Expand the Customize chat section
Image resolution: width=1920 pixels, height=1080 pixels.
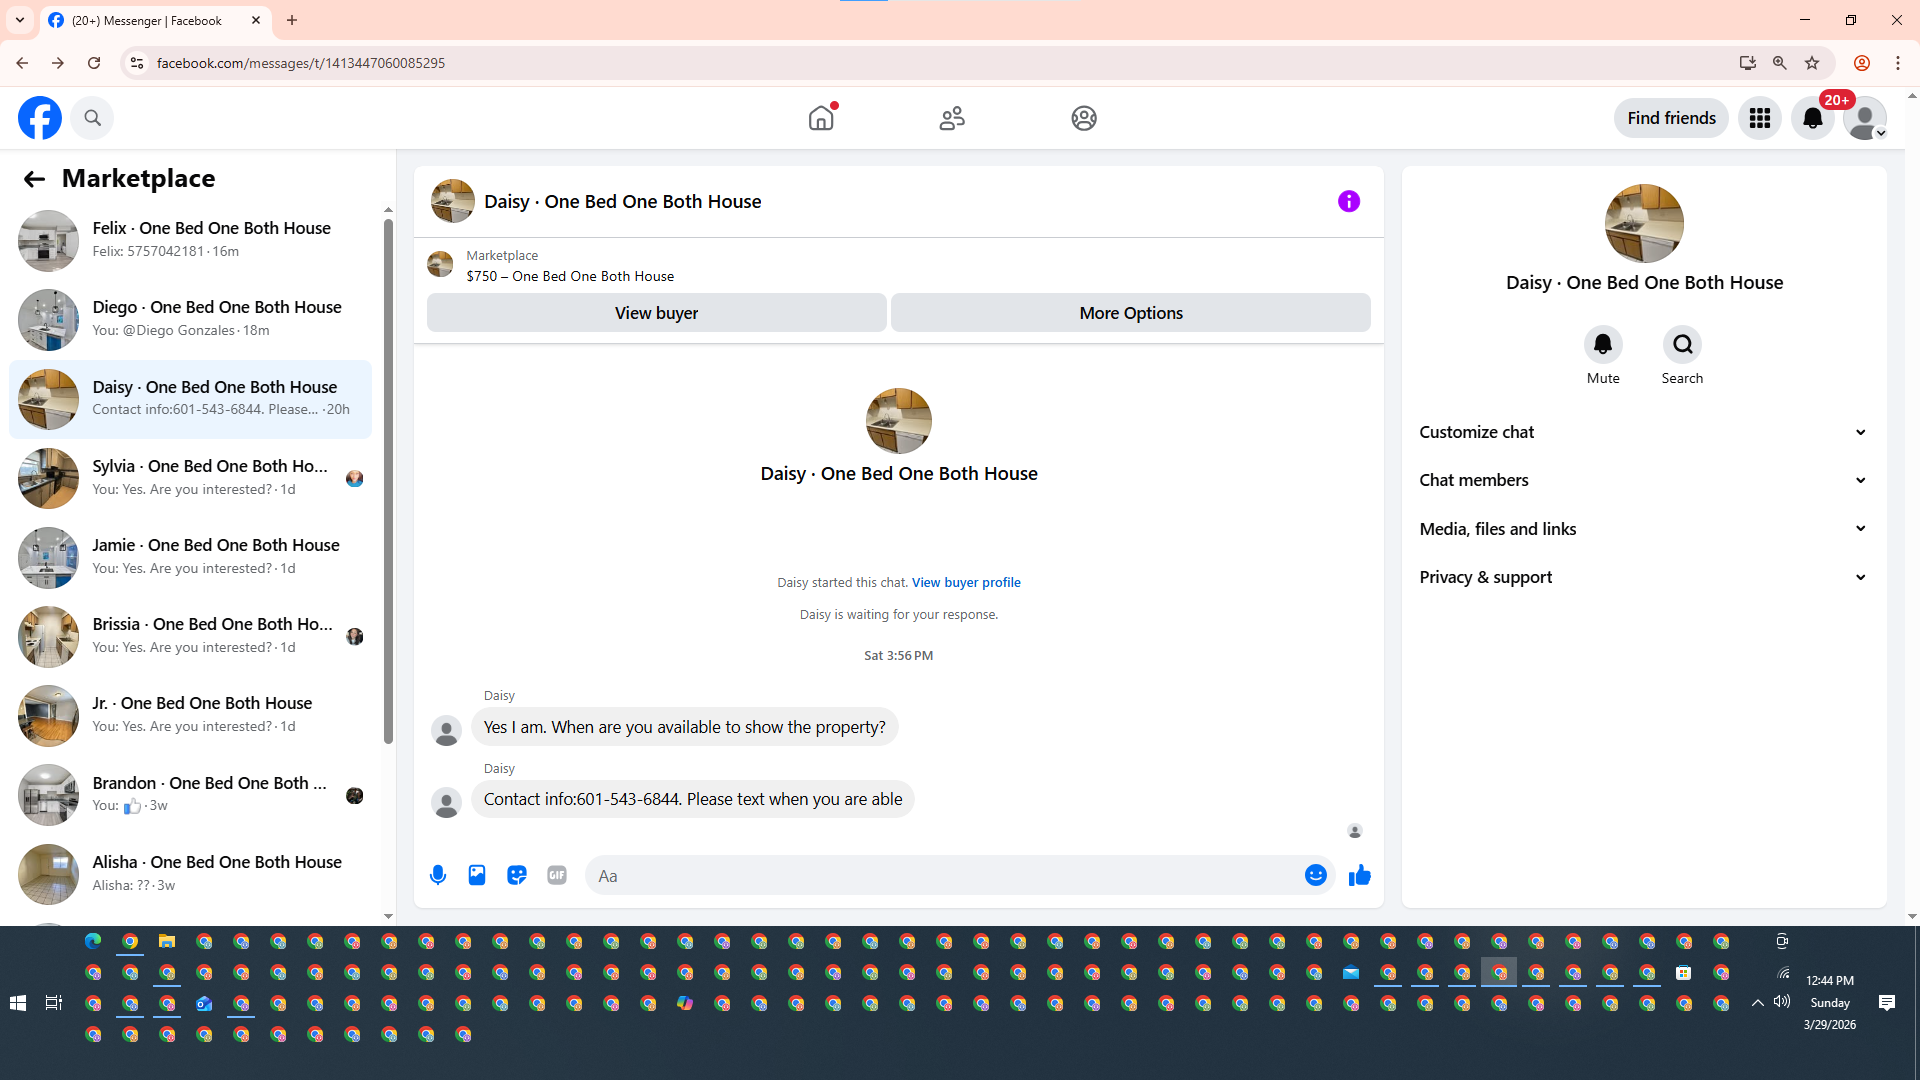[x=1644, y=432]
